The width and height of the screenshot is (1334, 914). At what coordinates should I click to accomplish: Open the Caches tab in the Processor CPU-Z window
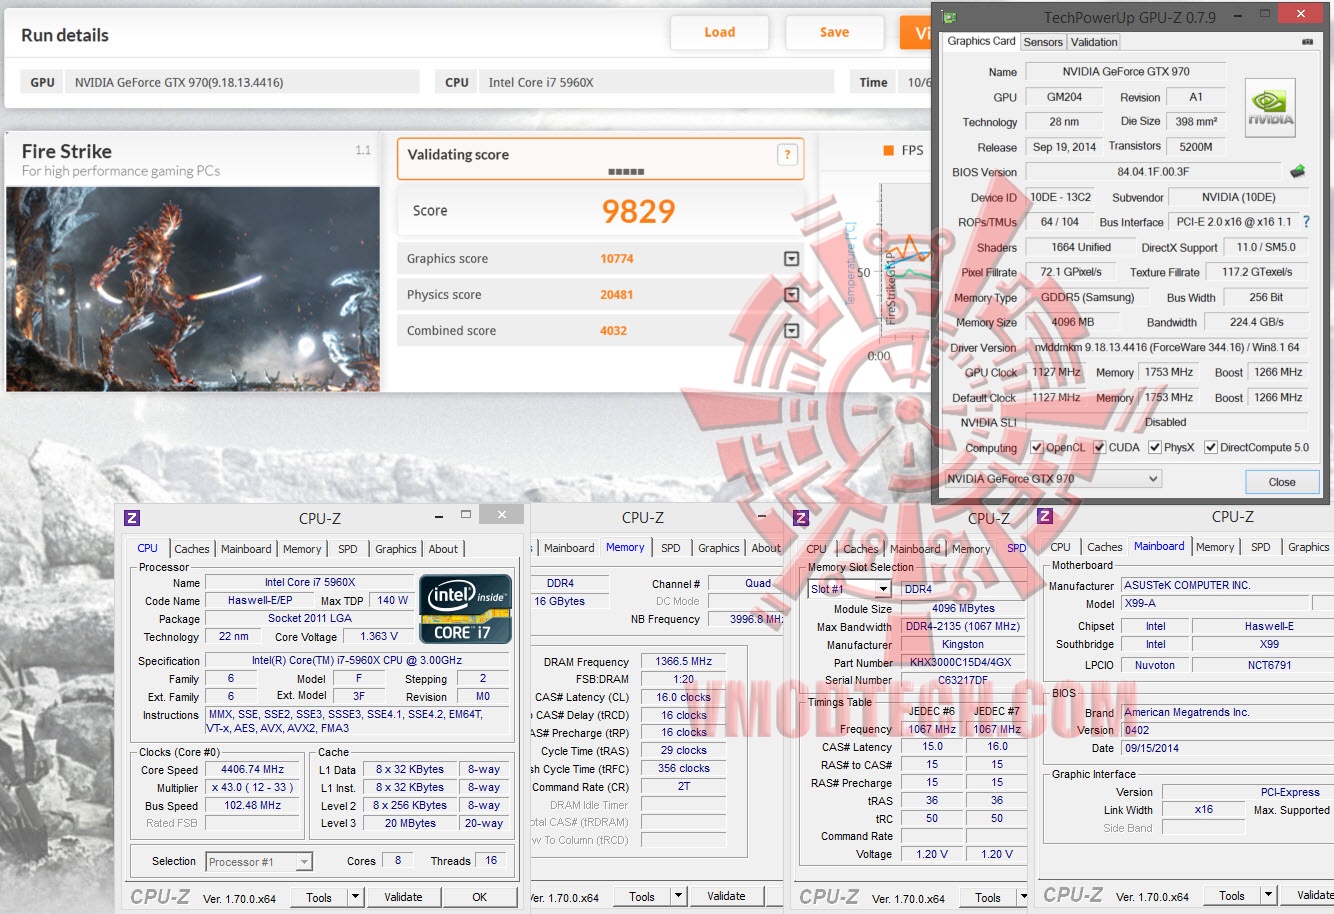tap(192, 549)
